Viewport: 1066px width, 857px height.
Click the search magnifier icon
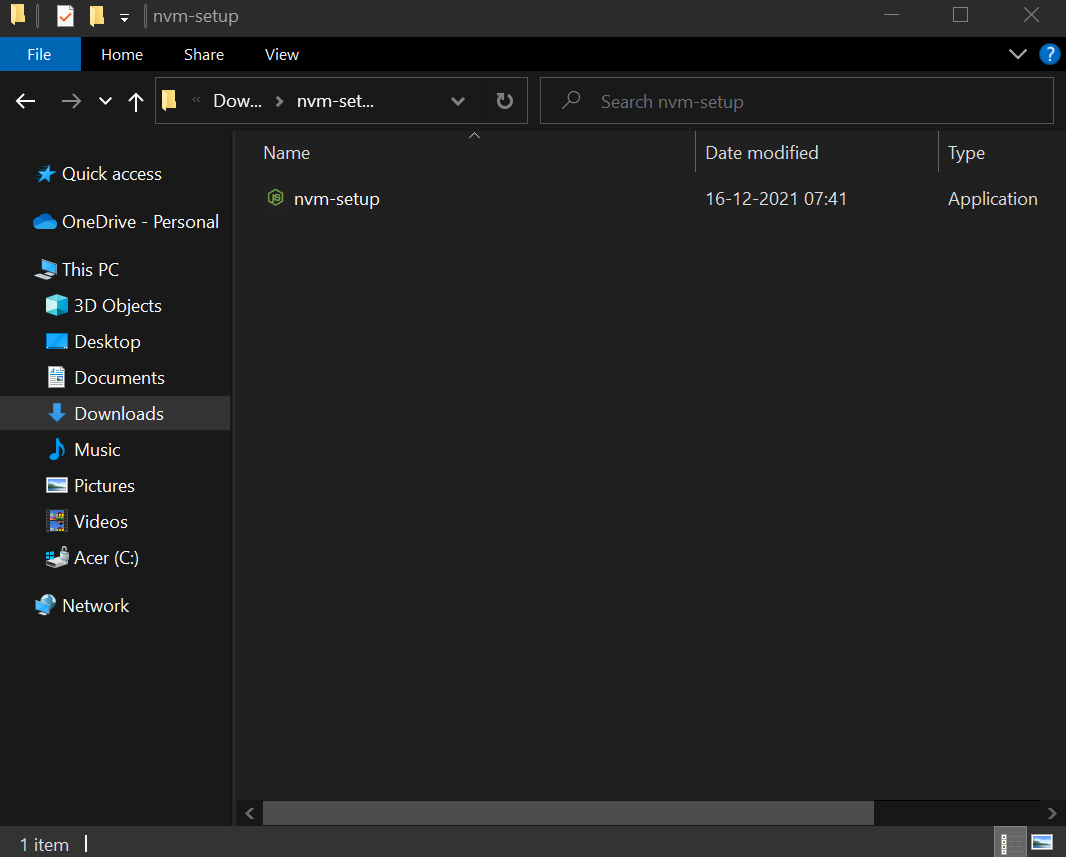tap(571, 101)
